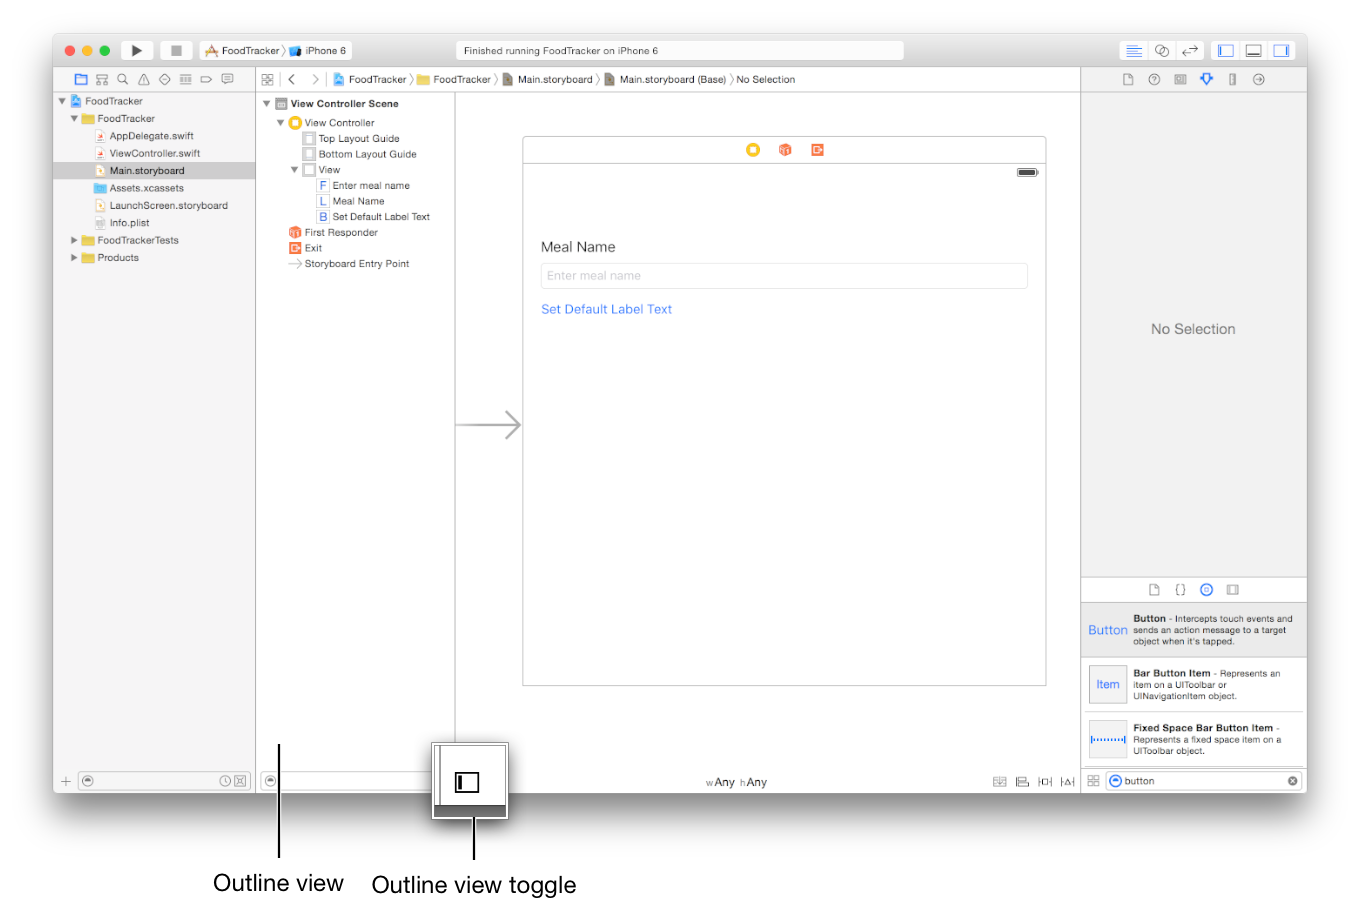This screenshot has width=1360, height=911.
Task: Show the Identity inspector
Action: (1180, 79)
